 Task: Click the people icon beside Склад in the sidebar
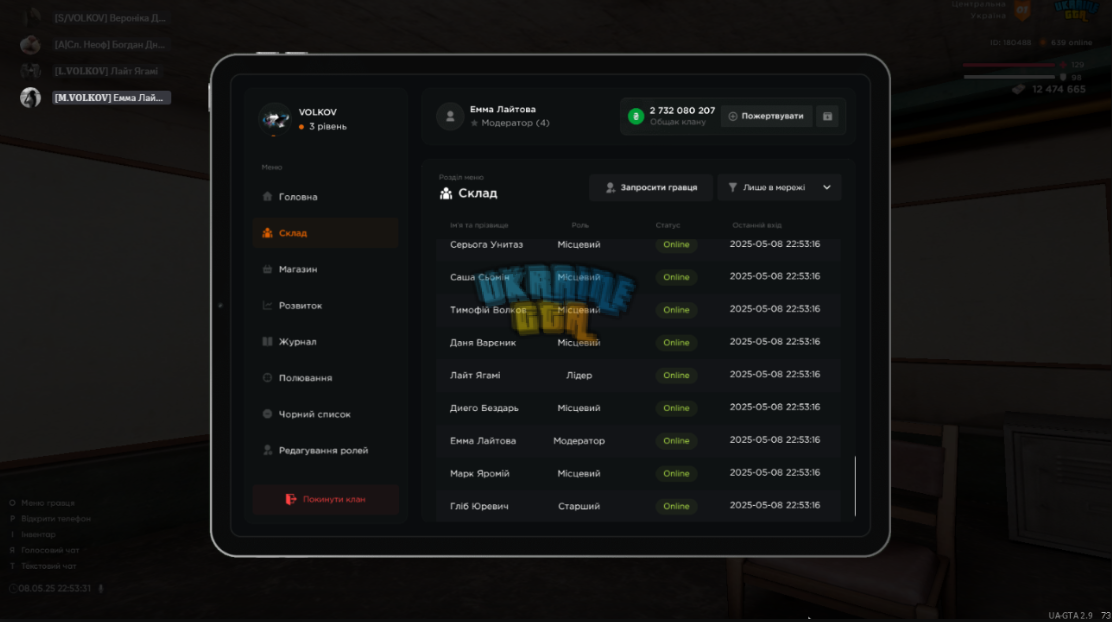267,233
